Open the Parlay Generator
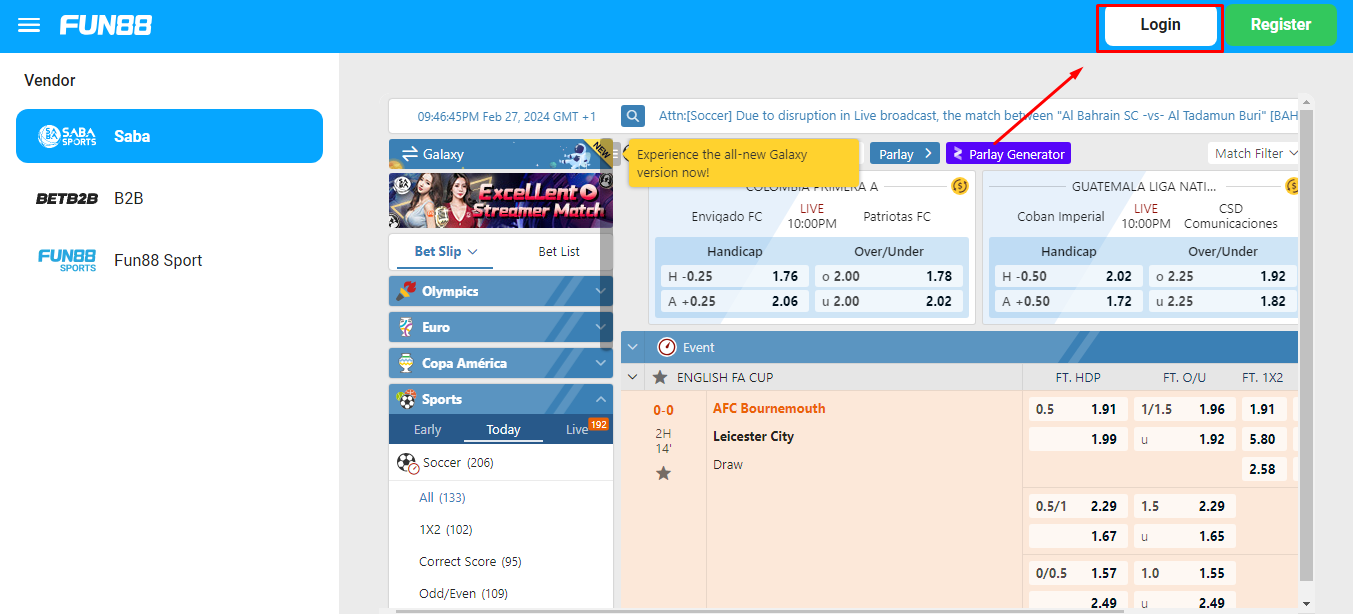1353x614 pixels. (1008, 153)
